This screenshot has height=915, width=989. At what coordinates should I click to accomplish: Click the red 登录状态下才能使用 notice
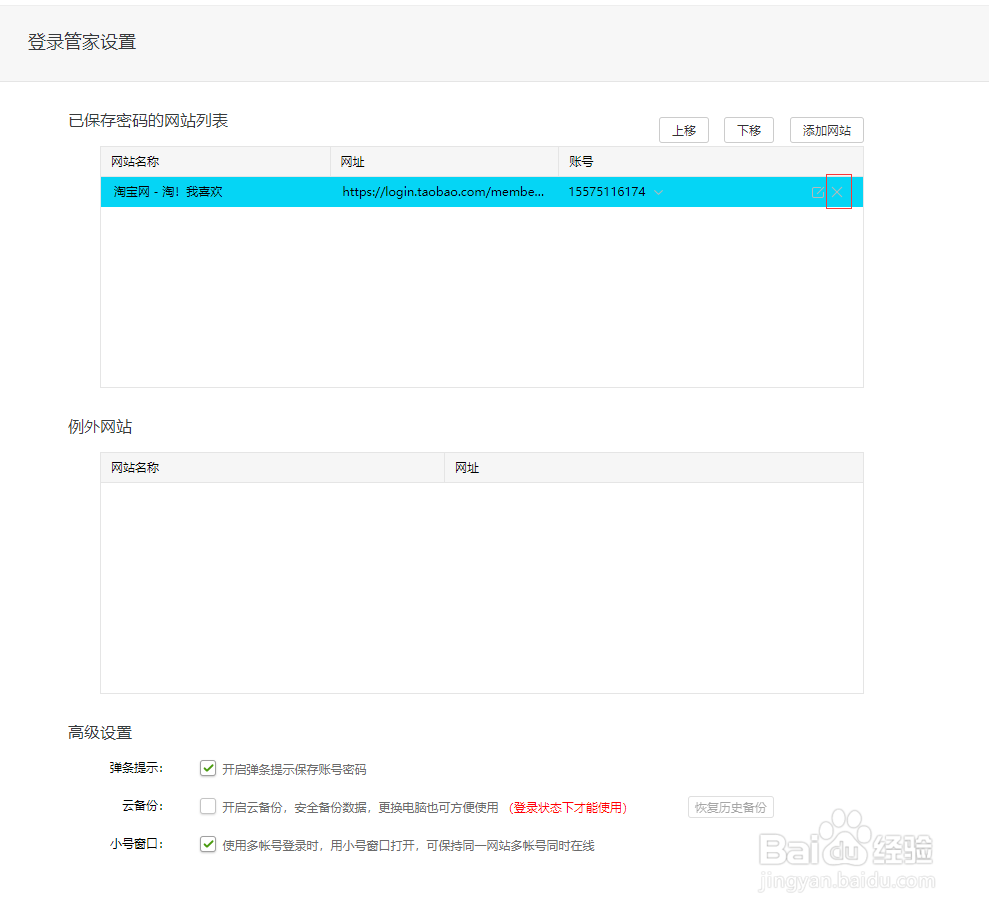coord(568,808)
